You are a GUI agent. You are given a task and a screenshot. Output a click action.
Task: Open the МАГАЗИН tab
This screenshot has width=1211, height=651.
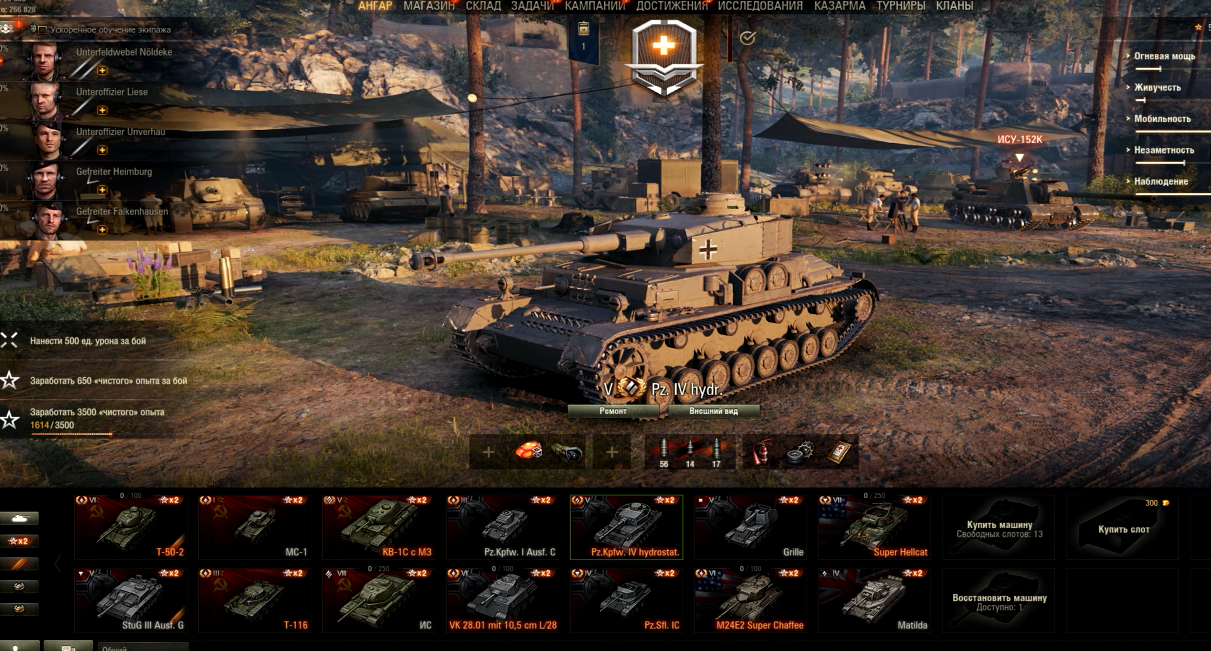tap(429, 6)
